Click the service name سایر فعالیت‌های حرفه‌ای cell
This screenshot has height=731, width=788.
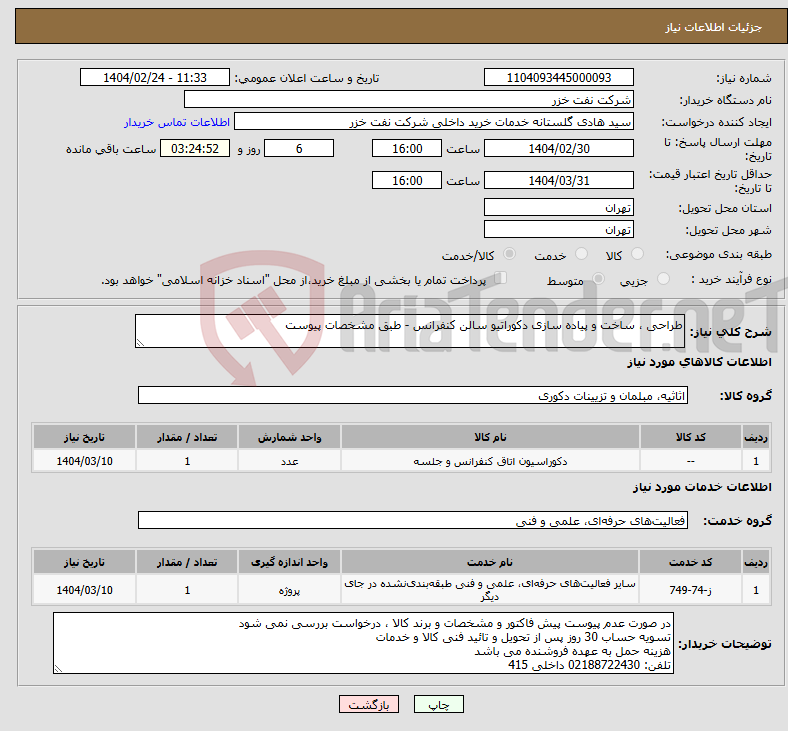(490, 590)
